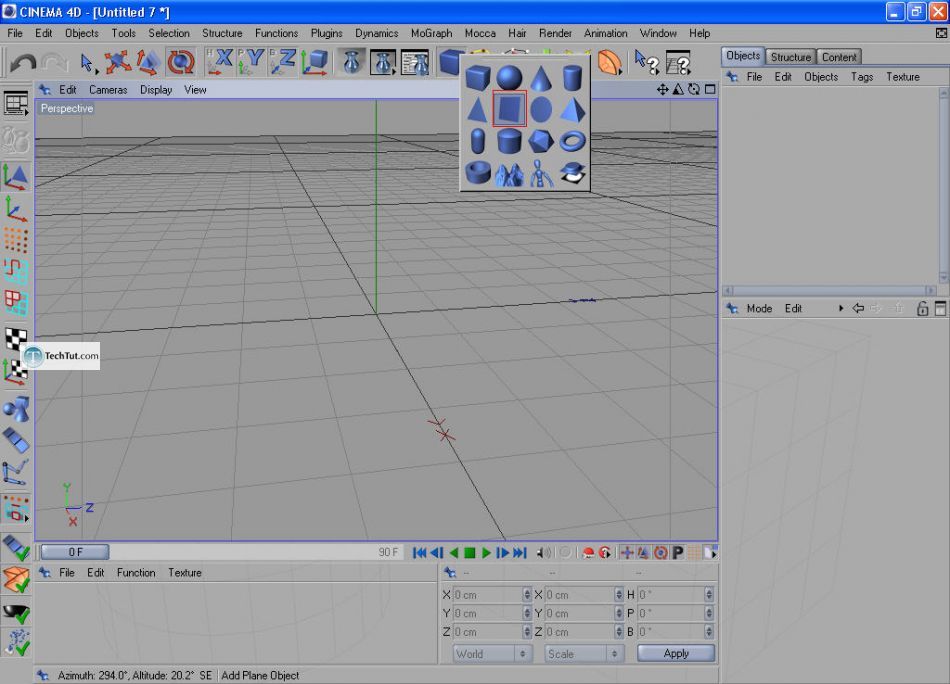Click the stepper arrows for rotation B
950x684 pixels.
(x=709, y=632)
